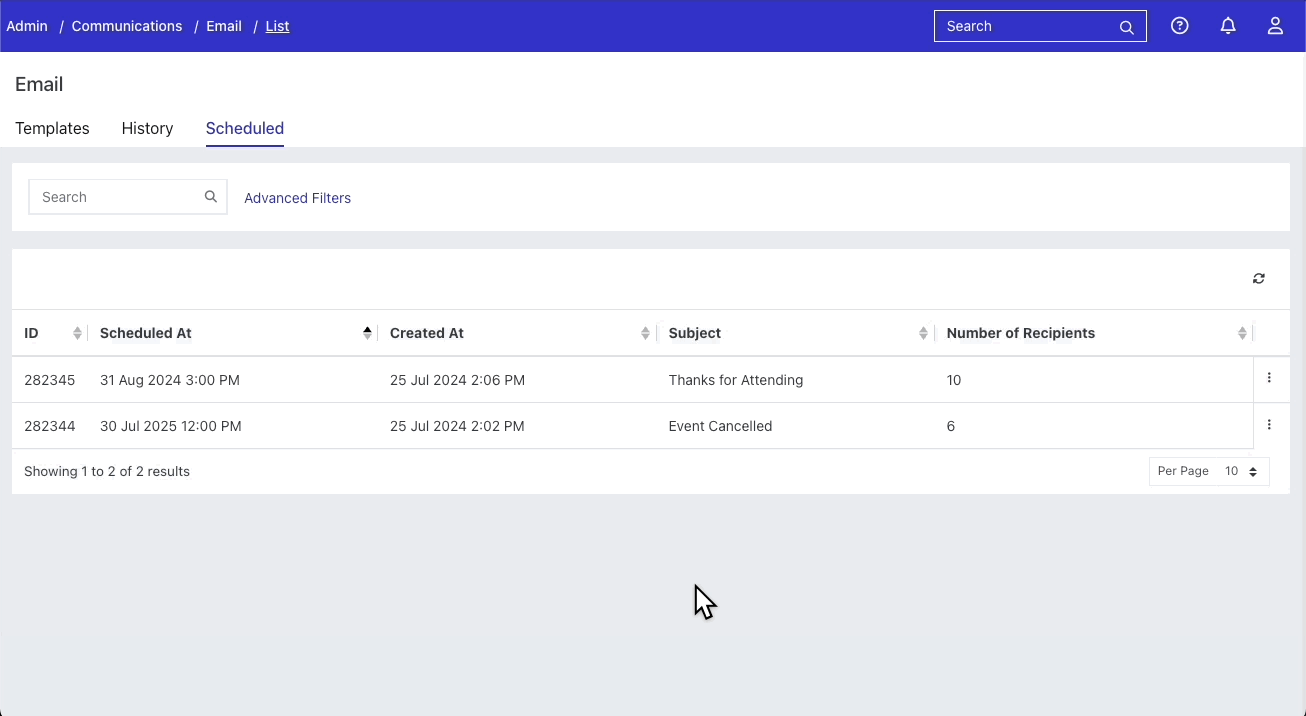Click the Number of Recipients header label
The image size is (1306, 716).
tap(1021, 333)
